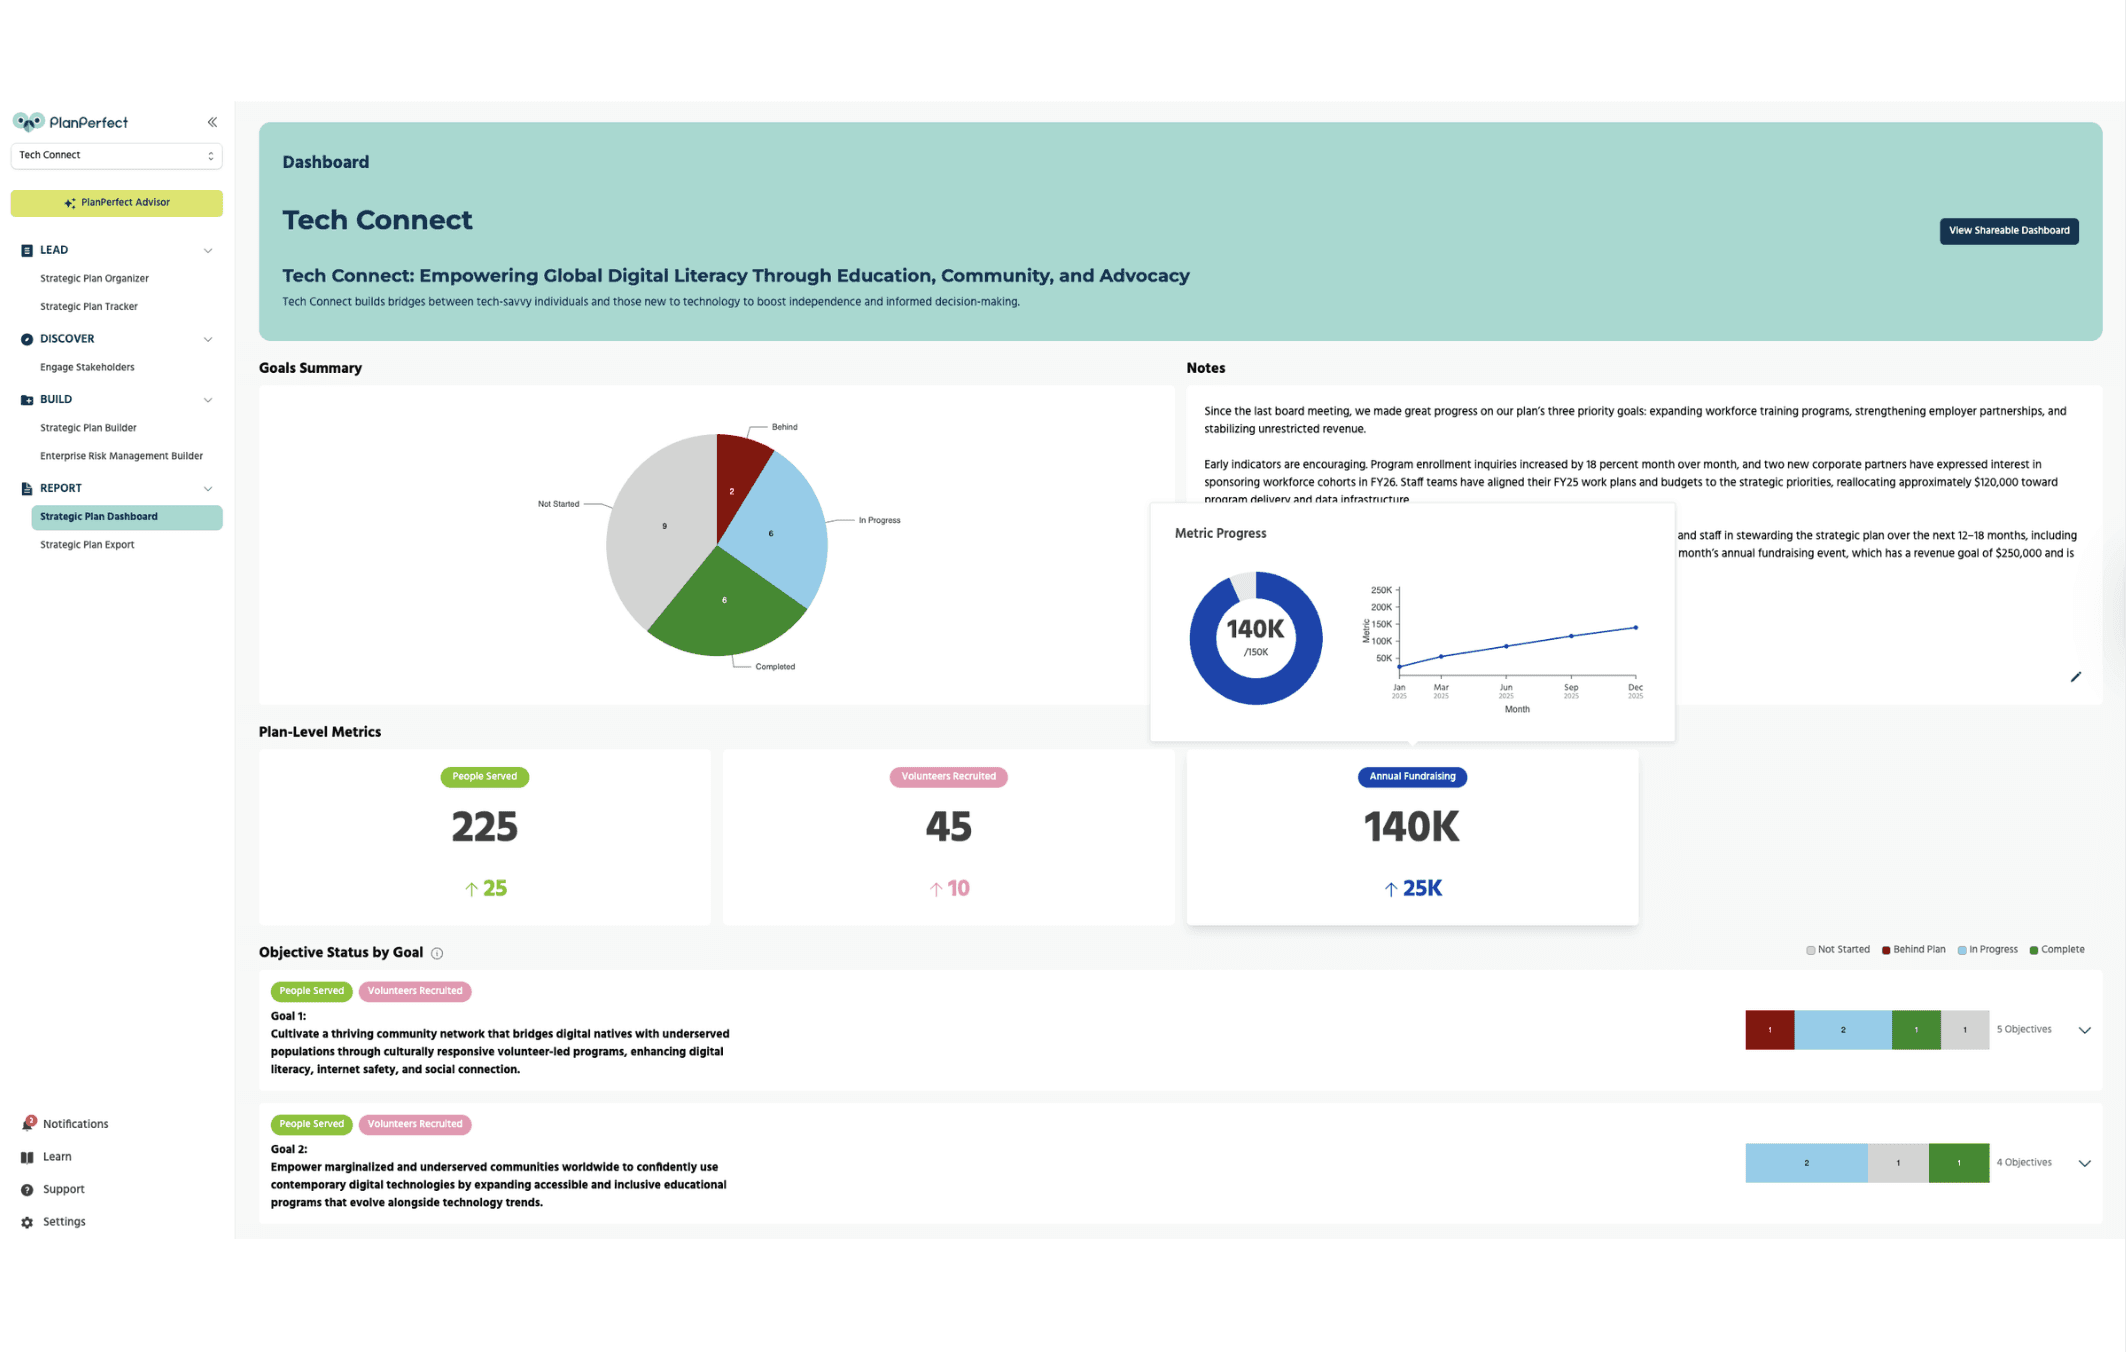Image resolution: width=2126 pixels, height=1352 pixels.
Task: Select the Annual Fundraising metric card
Action: pos(1411,837)
